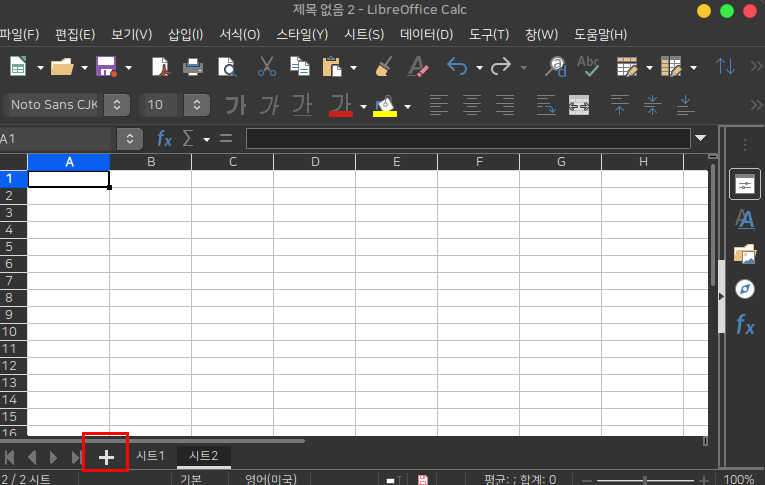Run the spelling check tool
The image size is (765, 485).
[588, 67]
